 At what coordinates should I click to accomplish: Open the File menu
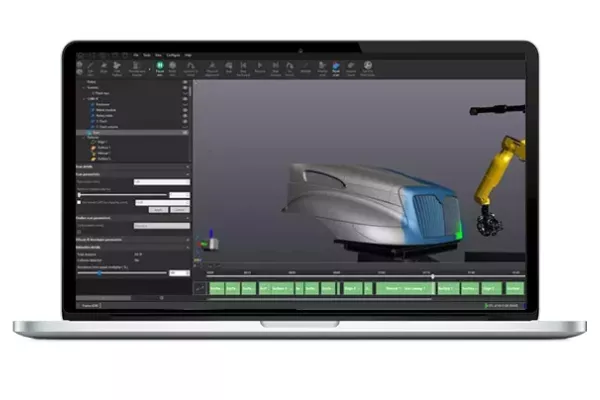click(137, 55)
